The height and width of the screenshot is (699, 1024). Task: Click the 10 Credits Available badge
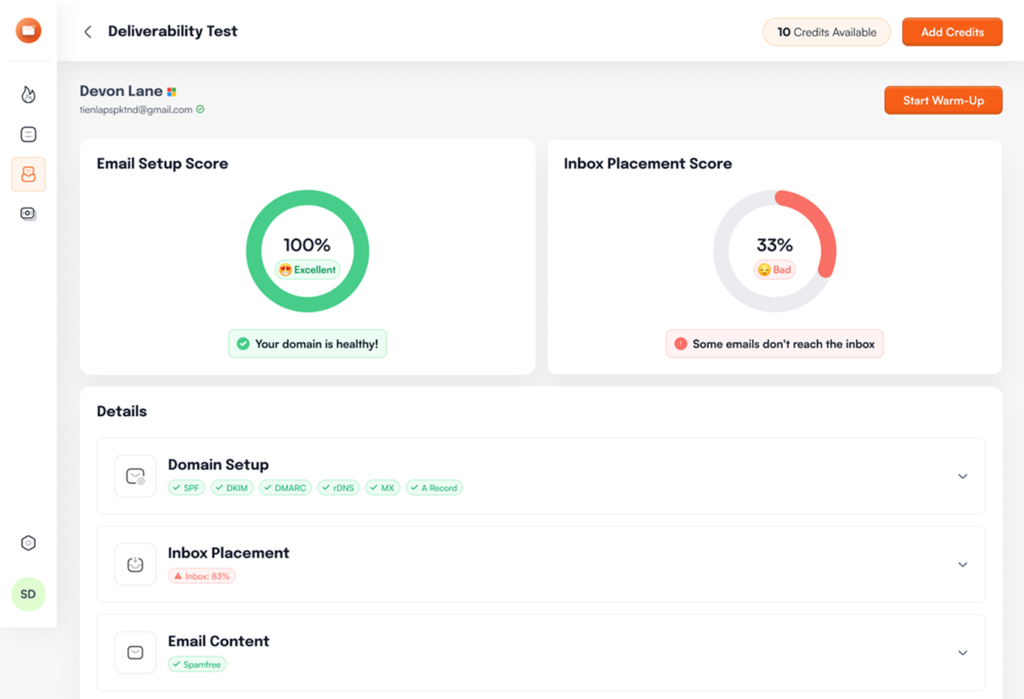click(x=826, y=32)
